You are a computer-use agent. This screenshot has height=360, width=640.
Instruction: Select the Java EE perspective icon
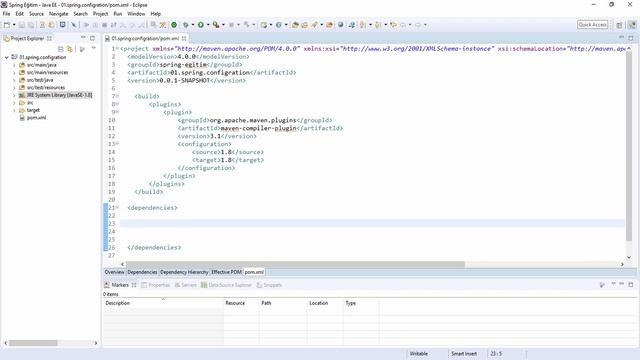[632, 25]
